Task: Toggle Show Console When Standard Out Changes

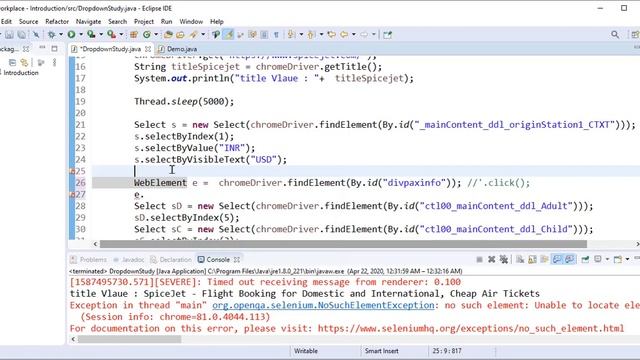Action: coord(557,259)
